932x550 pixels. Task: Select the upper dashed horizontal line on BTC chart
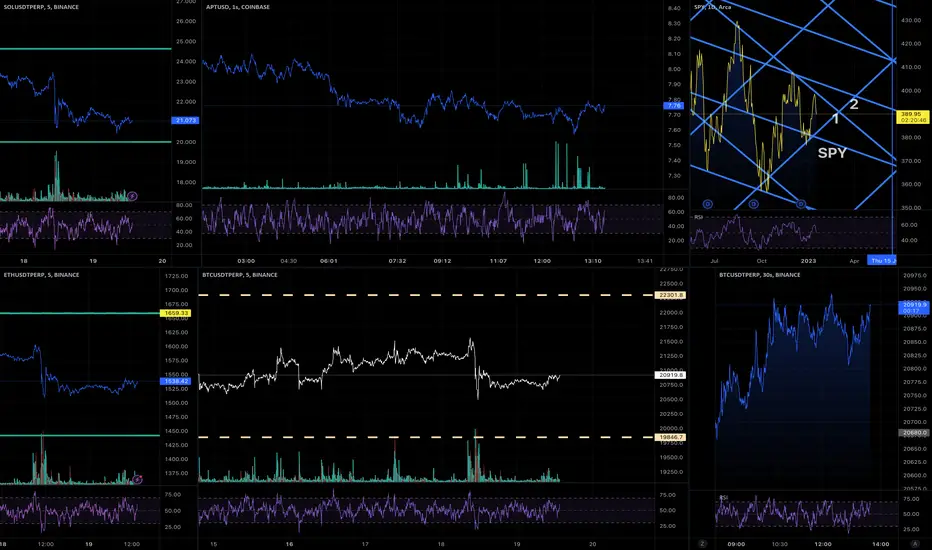[x=426, y=295]
